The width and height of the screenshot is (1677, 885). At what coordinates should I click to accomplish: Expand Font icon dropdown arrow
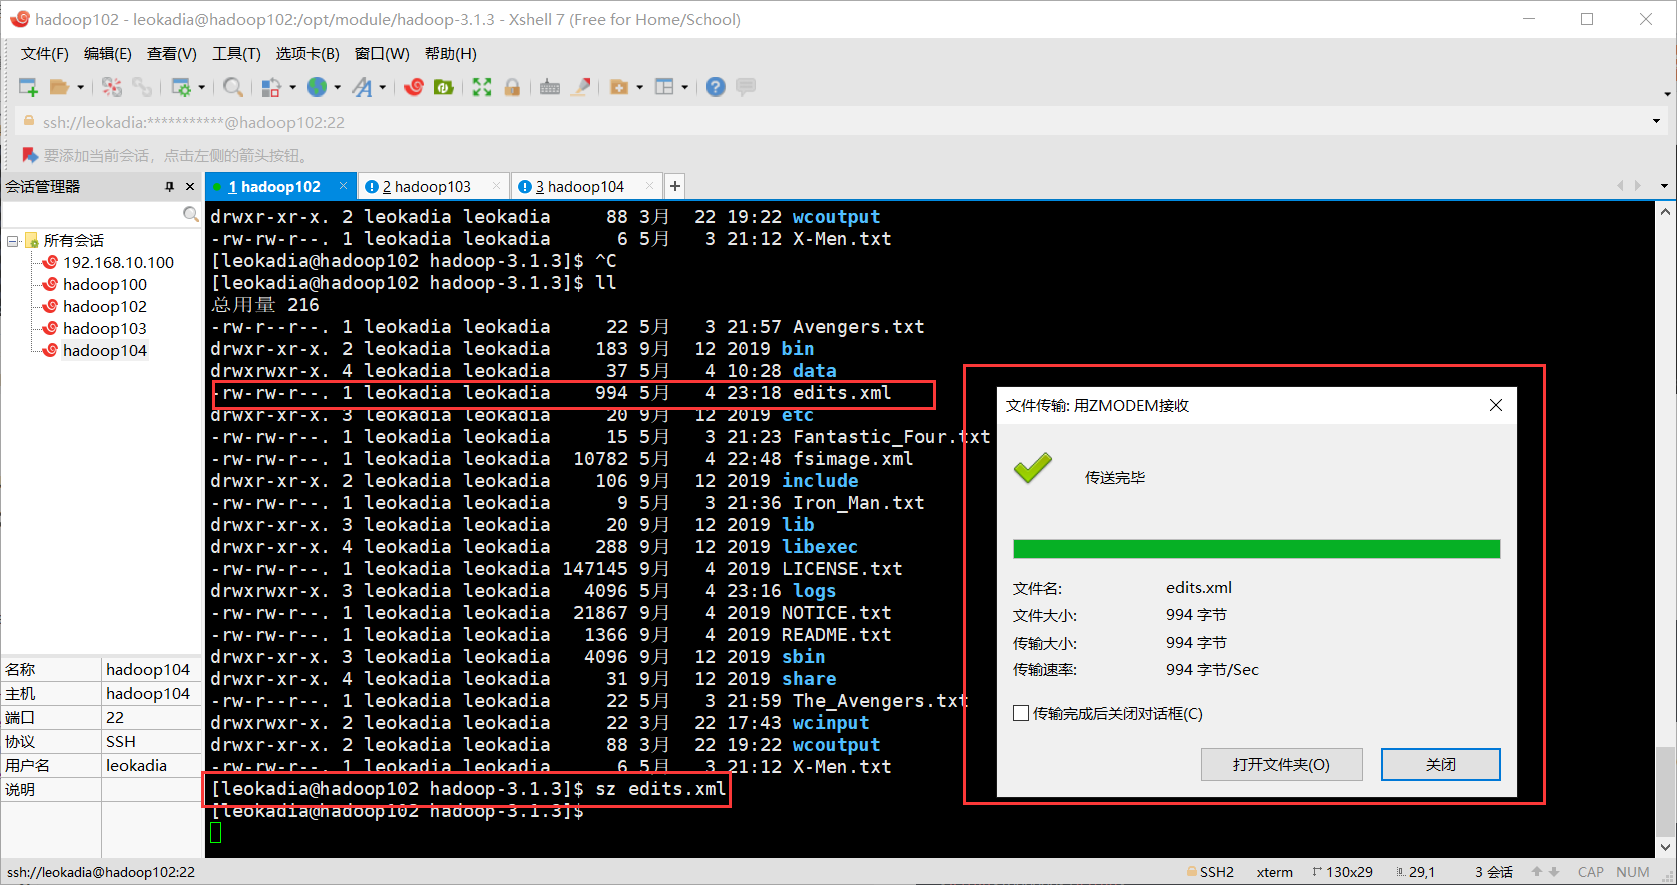coord(382,87)
